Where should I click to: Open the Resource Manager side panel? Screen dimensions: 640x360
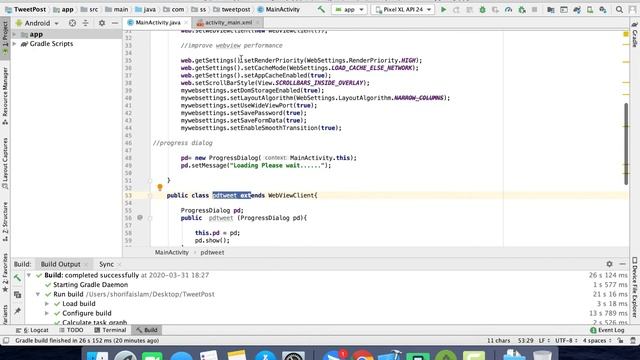click(5, 96)
